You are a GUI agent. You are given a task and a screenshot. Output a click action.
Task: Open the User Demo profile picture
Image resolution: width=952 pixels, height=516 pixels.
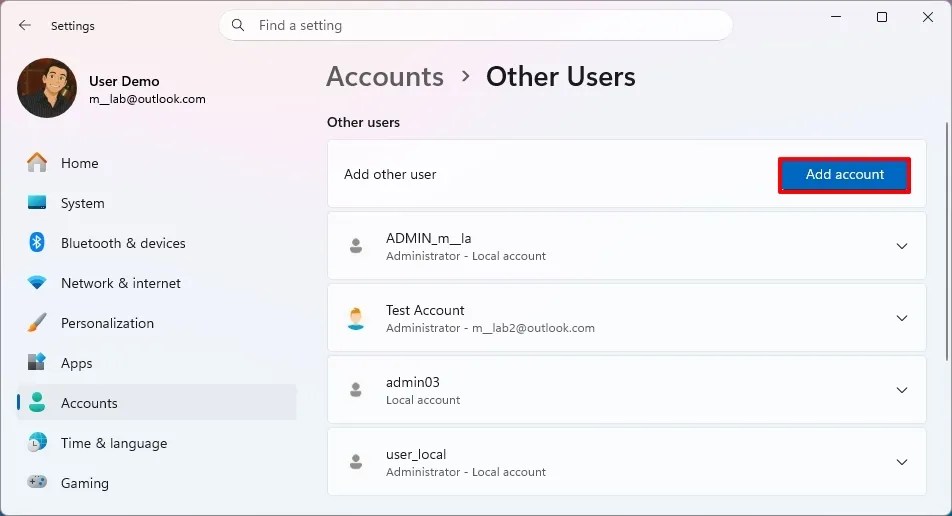[47, 88]
